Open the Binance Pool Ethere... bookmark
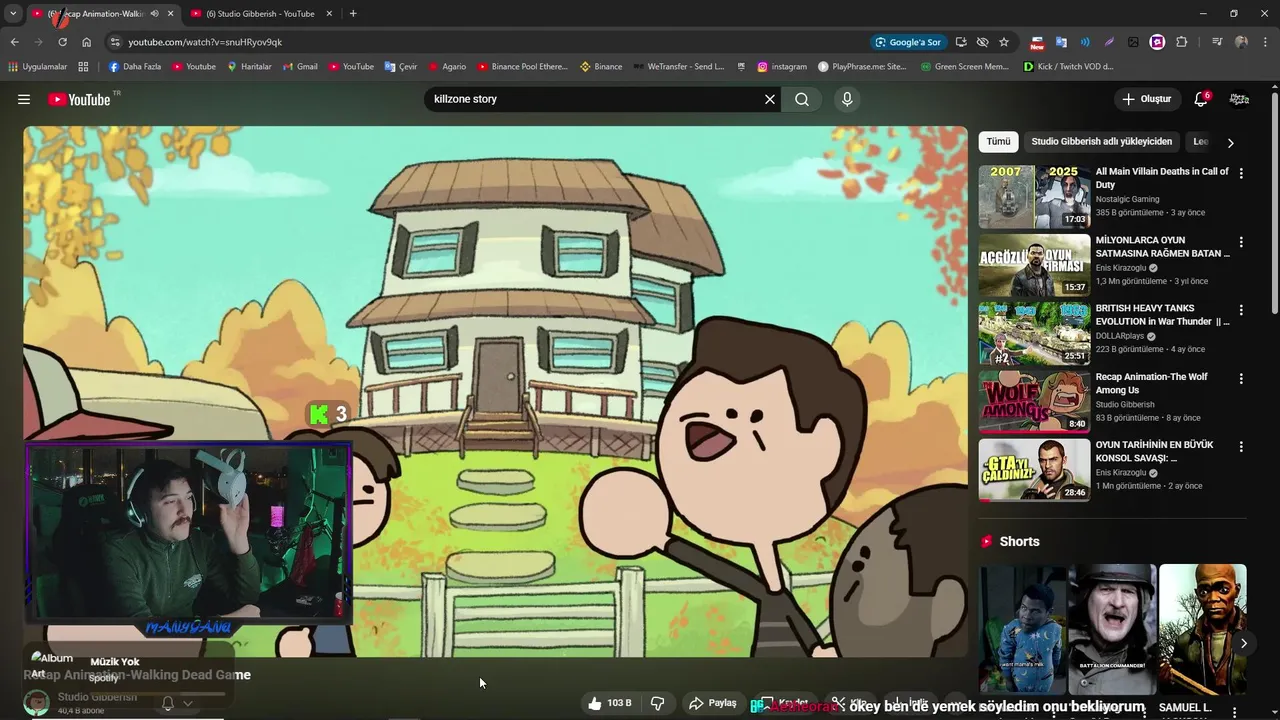Screen dimensions: 1280x720 point(522,67)
